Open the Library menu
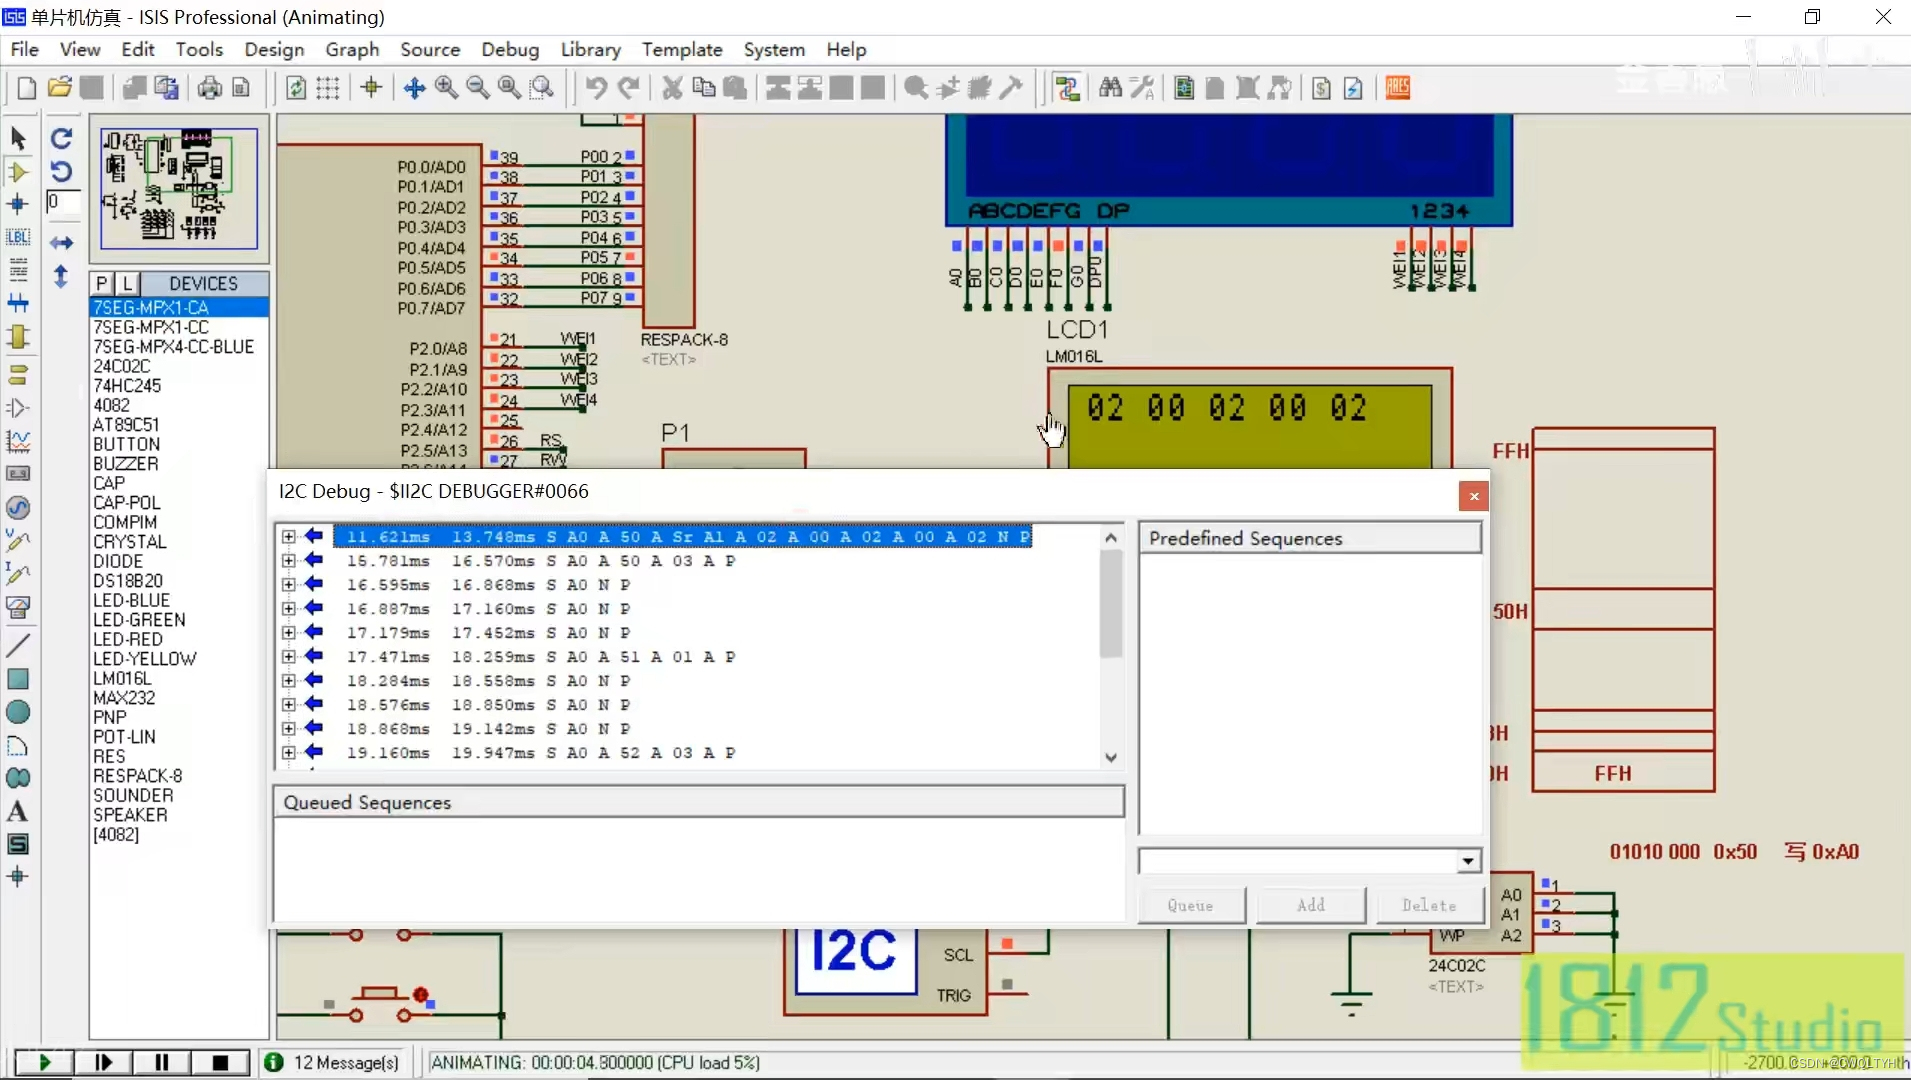1911x1080 pixels. point(590,49)
